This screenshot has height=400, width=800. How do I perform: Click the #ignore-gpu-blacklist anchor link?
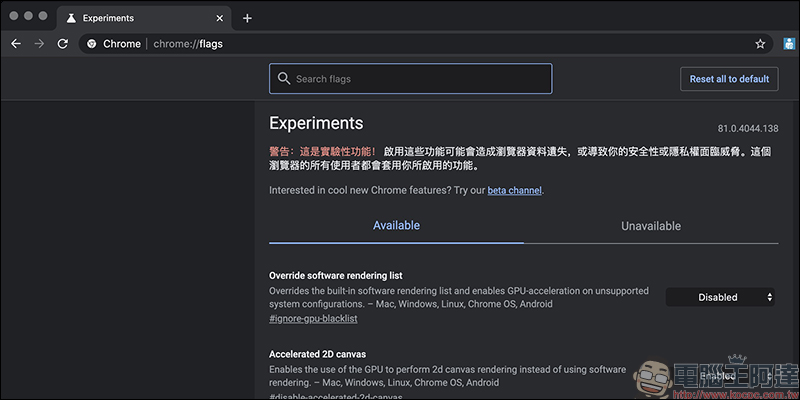click(313, 318)
